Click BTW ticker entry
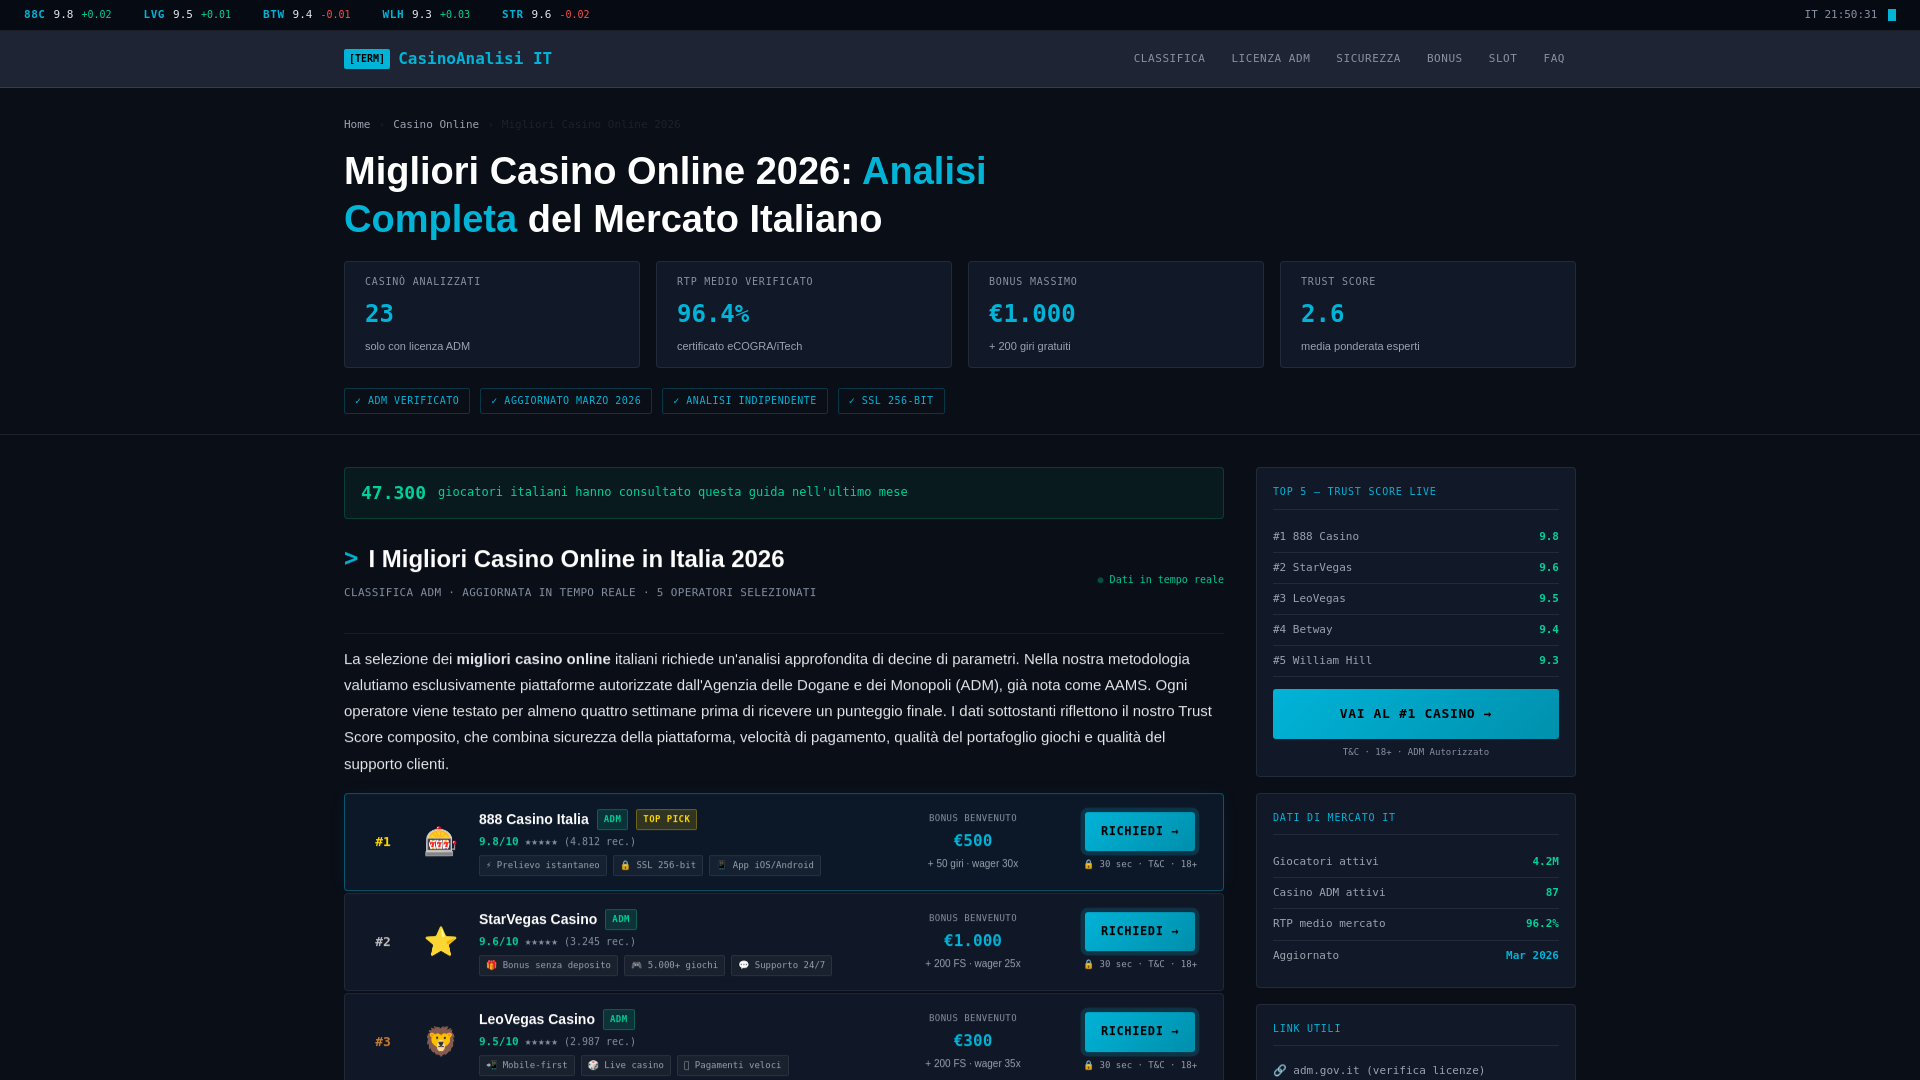The image size is (1920, 1080). coord(306,15)
